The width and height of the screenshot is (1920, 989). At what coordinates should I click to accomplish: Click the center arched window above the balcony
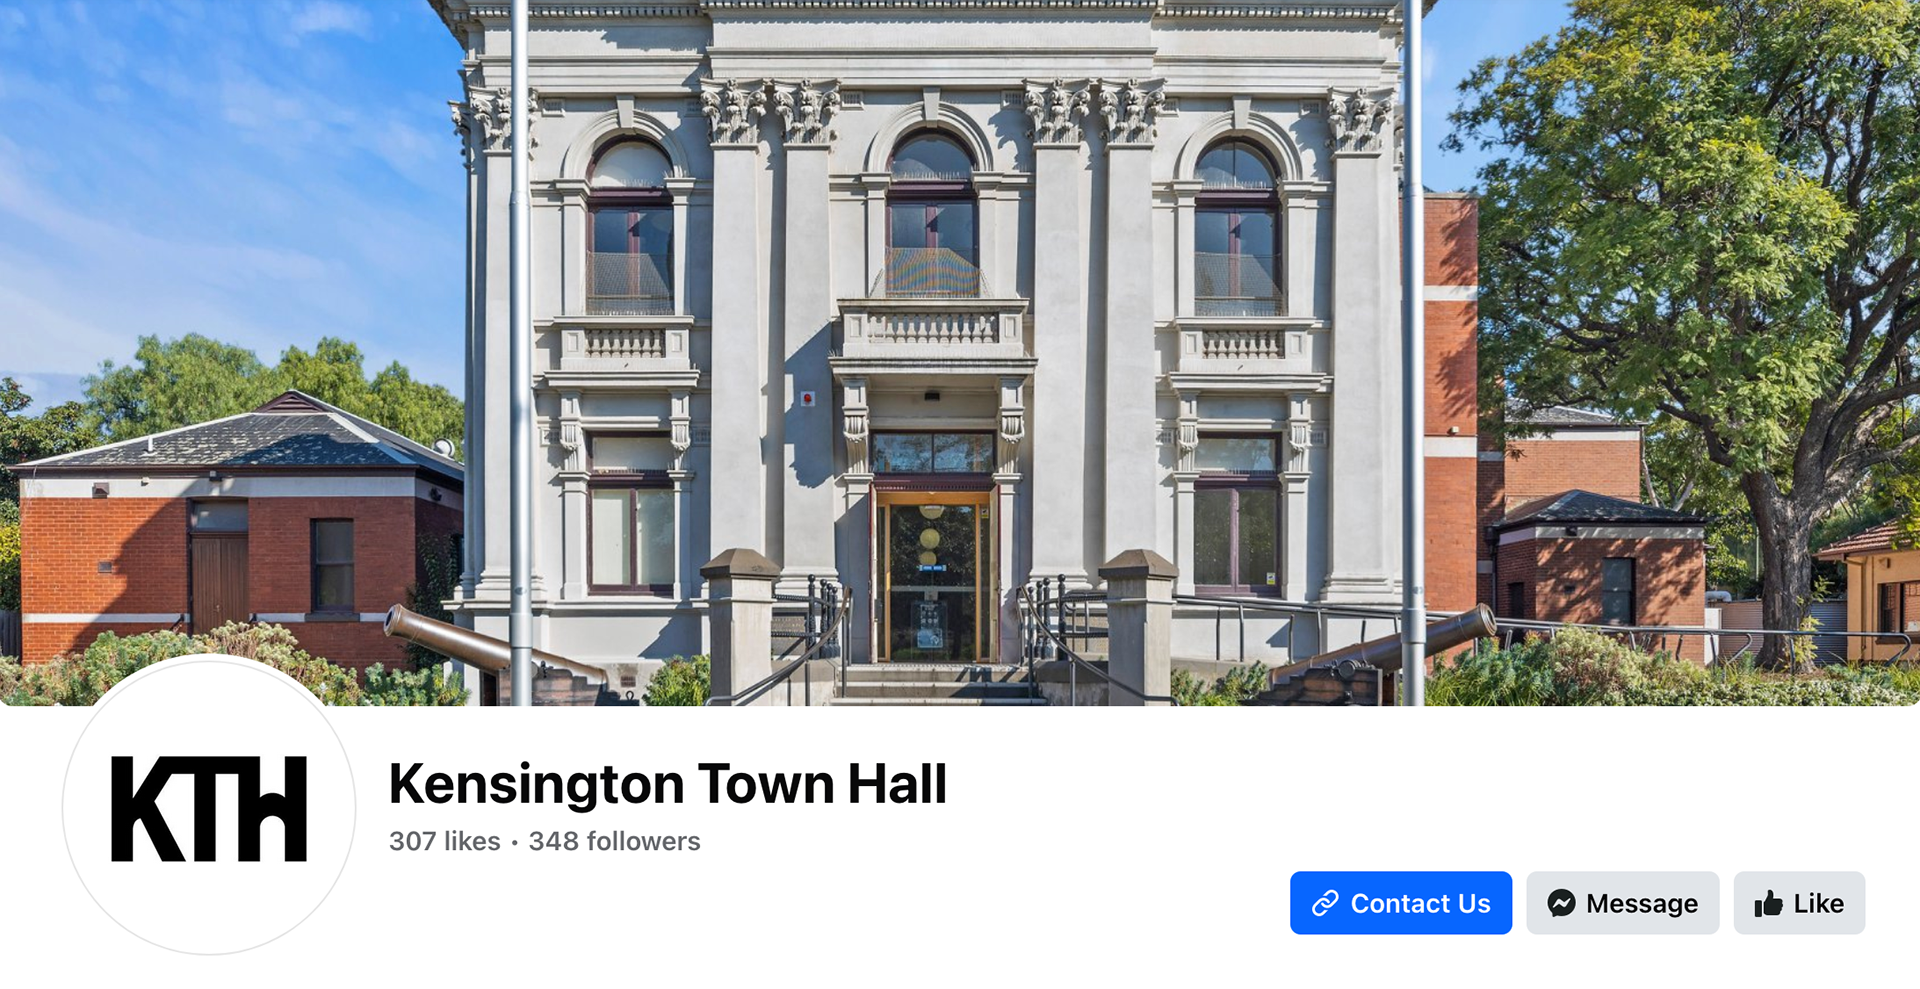point(932,214)
